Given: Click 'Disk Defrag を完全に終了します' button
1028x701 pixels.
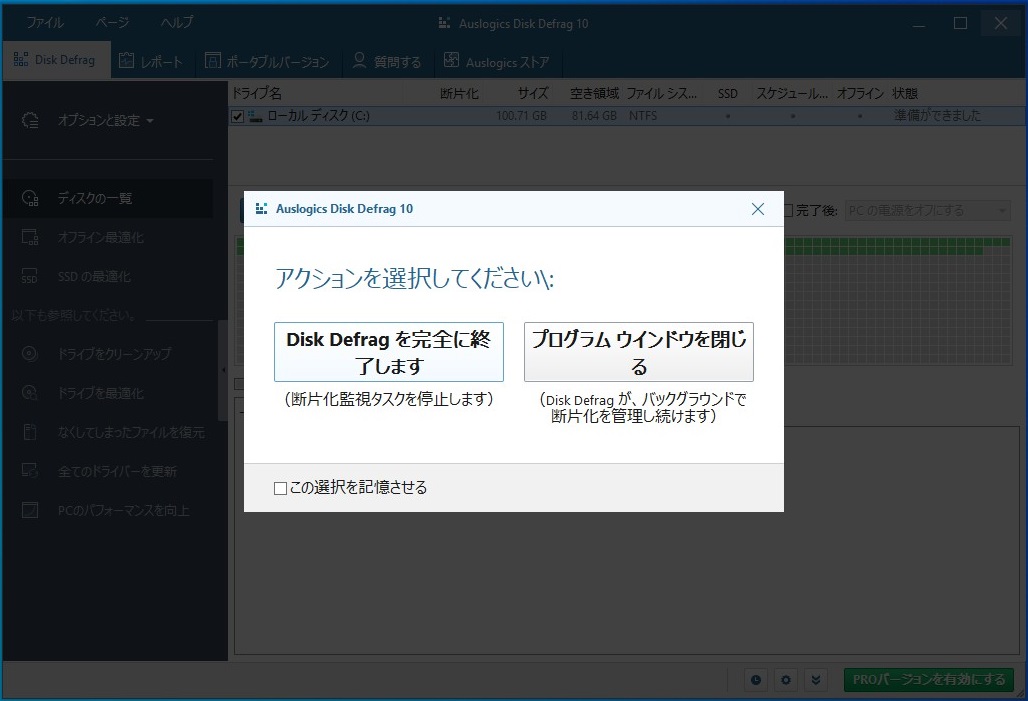Looking at the screenshot, I should tap(389, 352).
